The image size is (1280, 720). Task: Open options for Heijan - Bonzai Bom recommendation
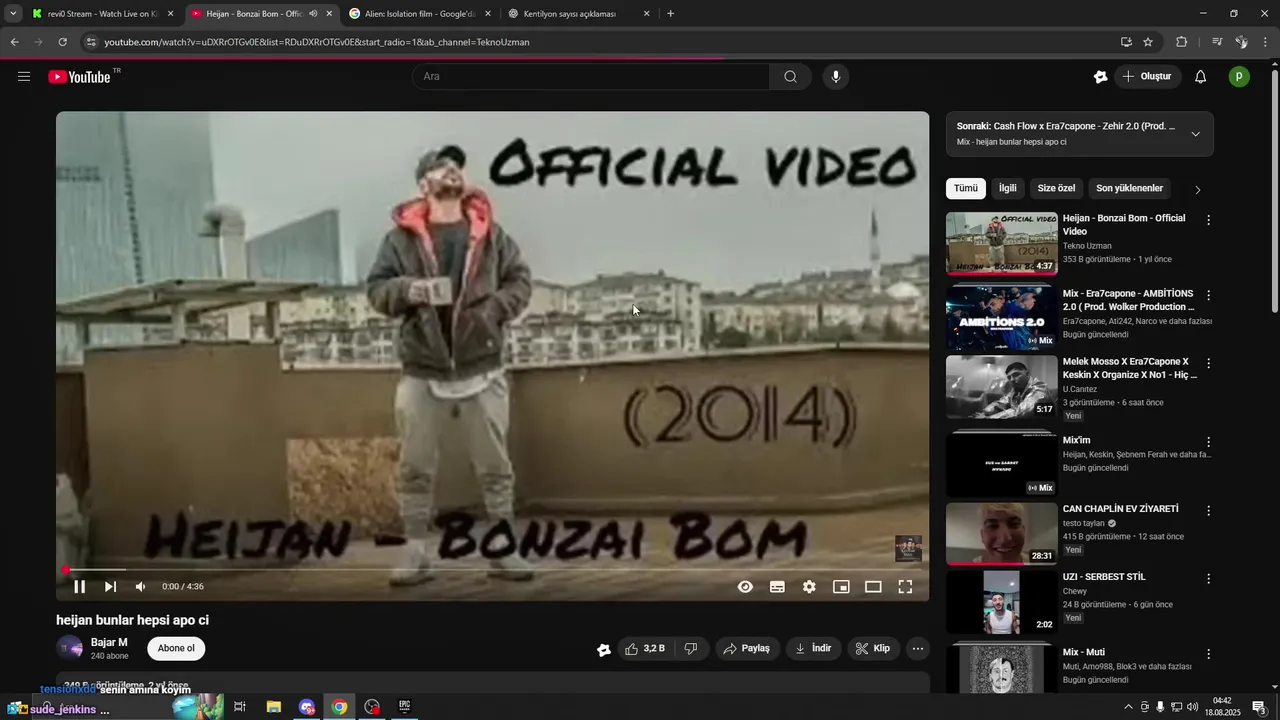click(1208, 220)
